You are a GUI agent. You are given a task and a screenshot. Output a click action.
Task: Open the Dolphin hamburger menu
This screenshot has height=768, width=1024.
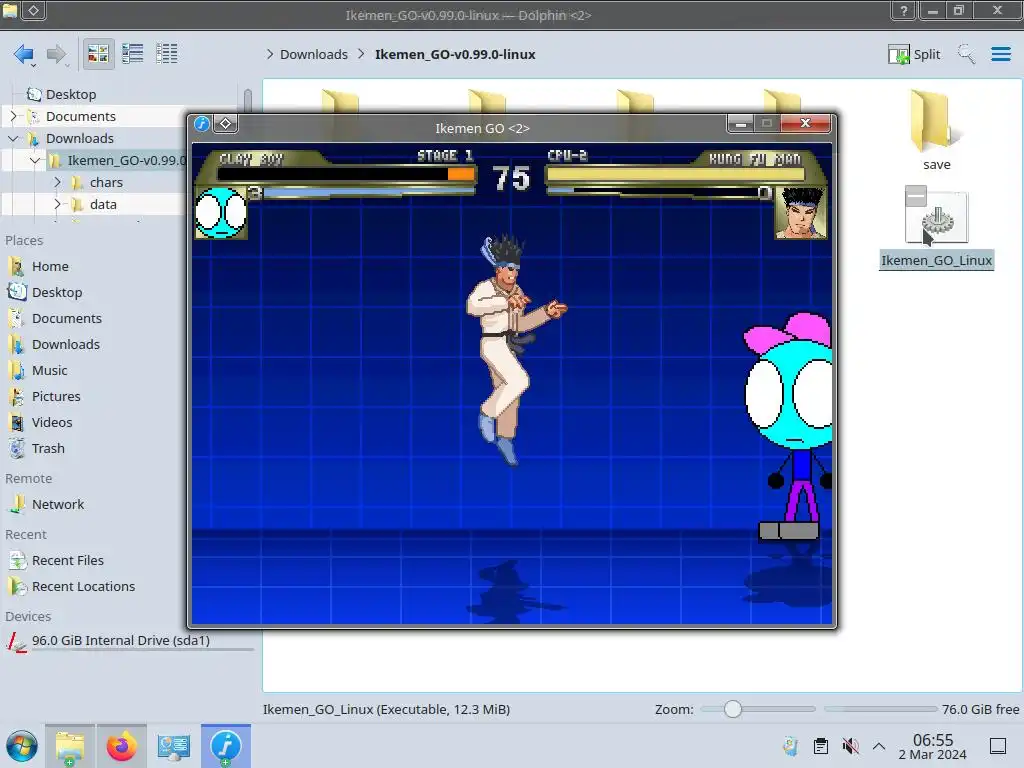pyautogui.click(x=1001, y=54)
